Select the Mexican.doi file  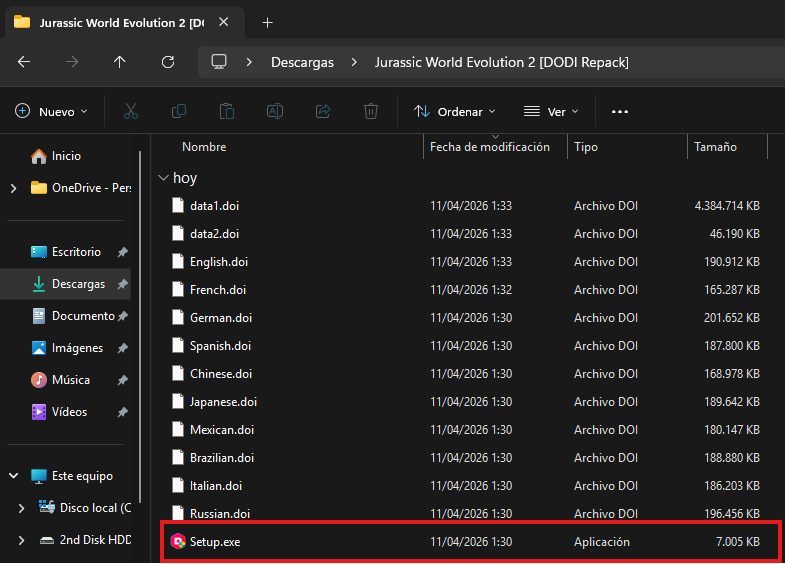click(x=222, y=430)
